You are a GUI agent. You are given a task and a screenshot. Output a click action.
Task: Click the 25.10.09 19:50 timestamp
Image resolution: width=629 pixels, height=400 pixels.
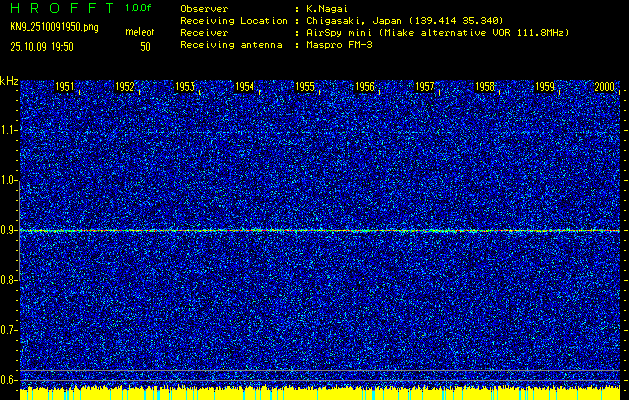[44, 46]
